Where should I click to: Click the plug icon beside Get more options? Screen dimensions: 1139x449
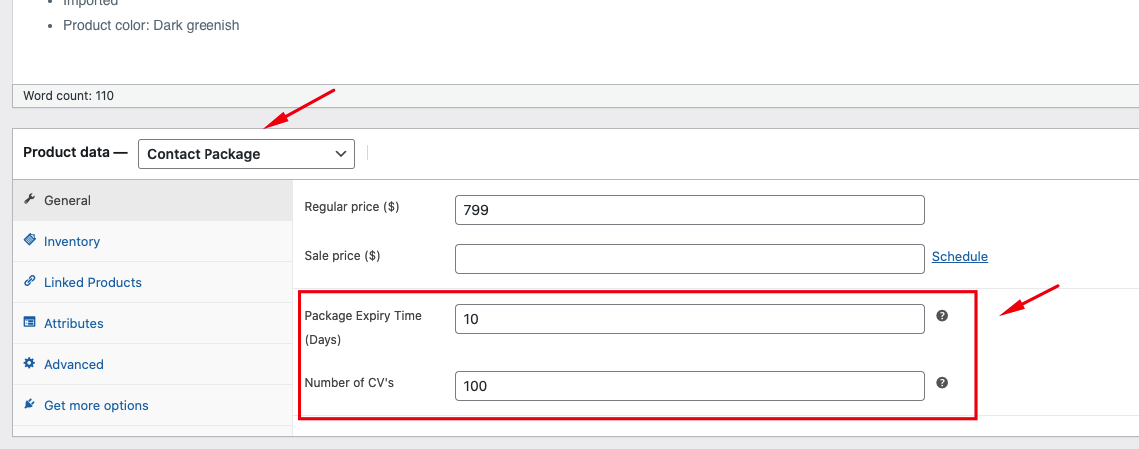(x=29, y=405)
